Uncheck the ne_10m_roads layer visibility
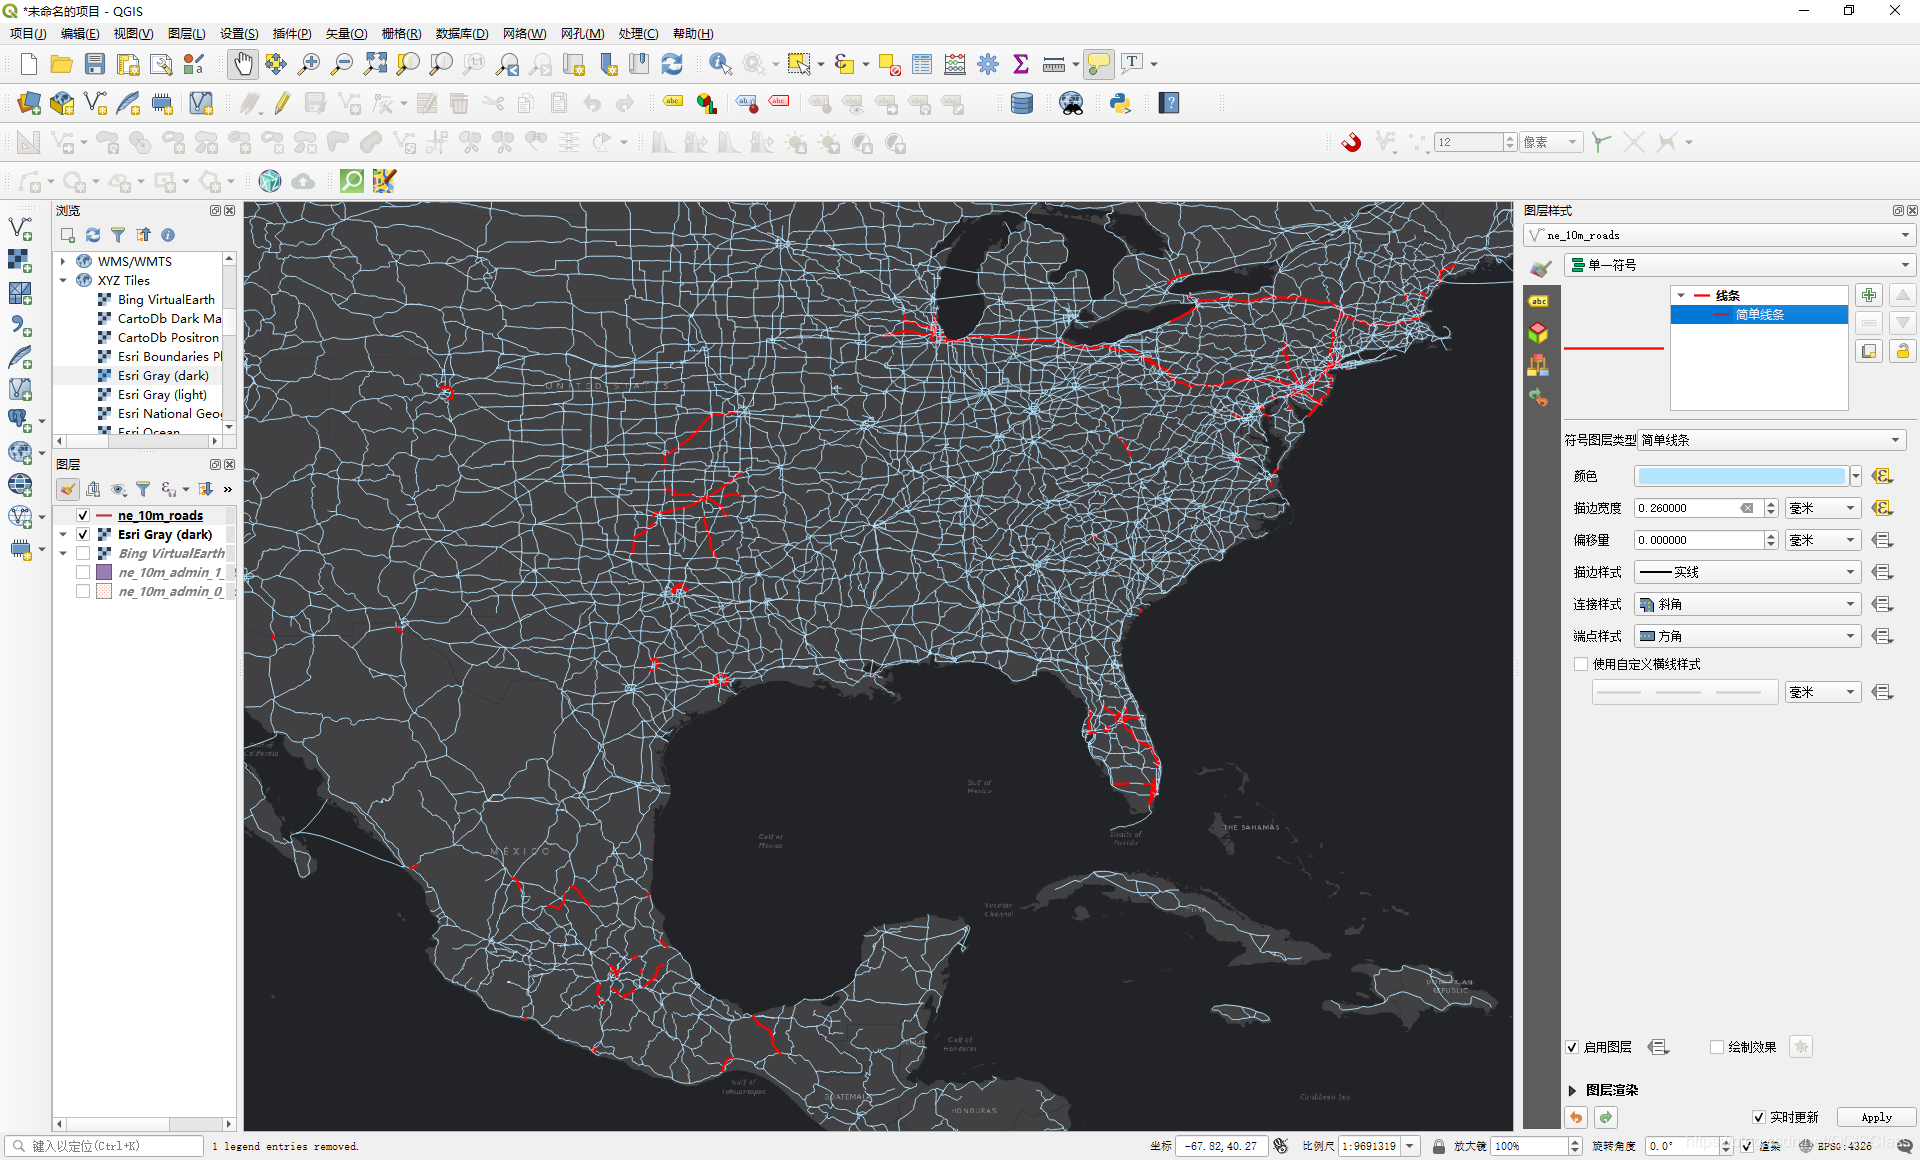1920x1160 pixels. tap(83, 515)
